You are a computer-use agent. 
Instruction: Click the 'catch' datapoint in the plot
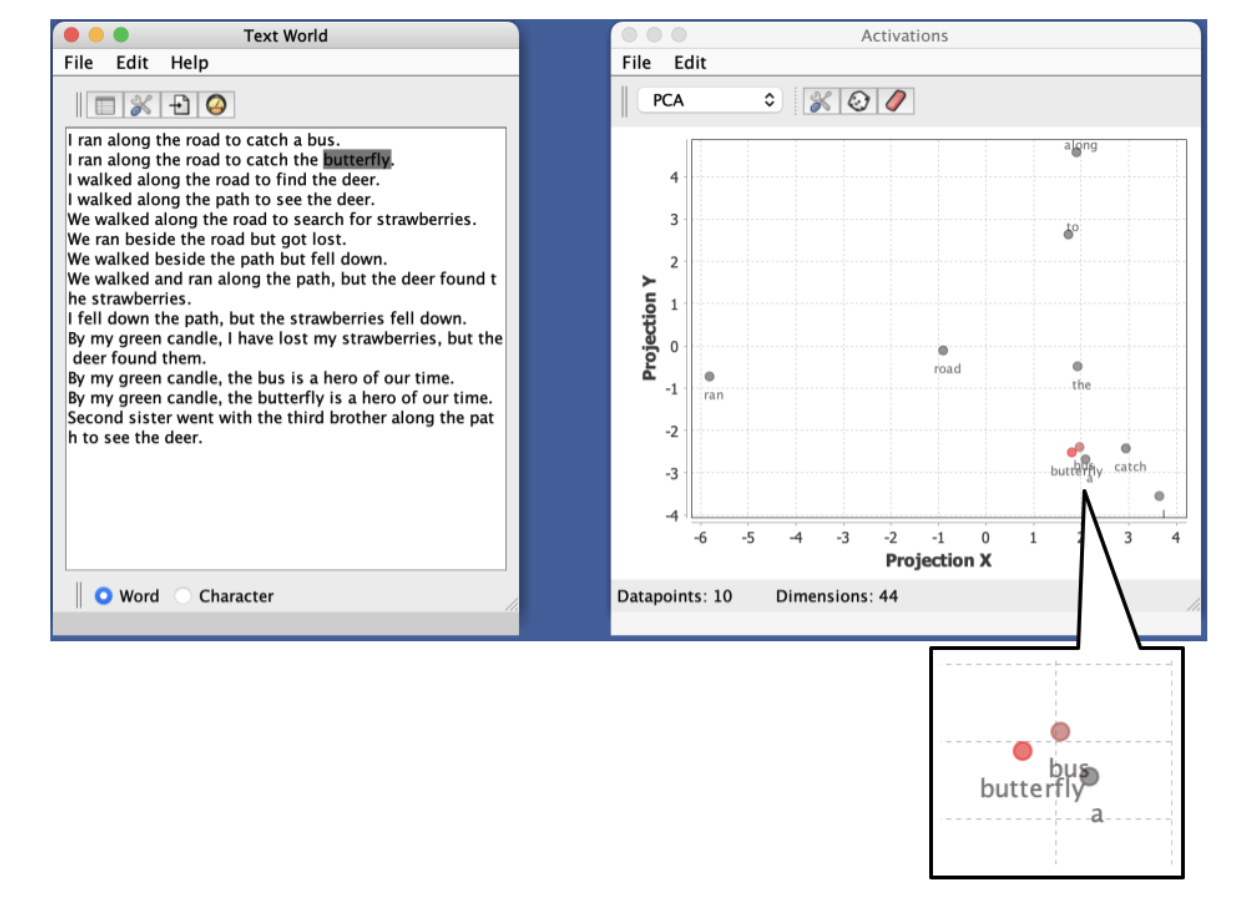1125,449
